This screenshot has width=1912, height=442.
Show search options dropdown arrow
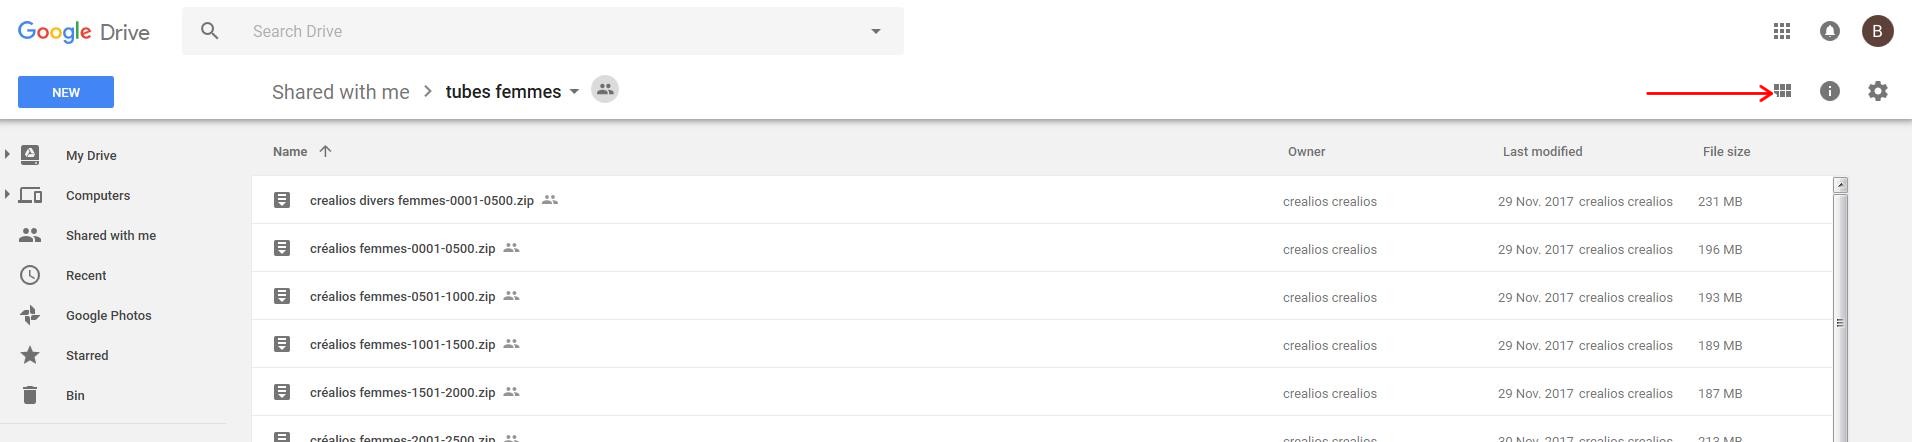[875, 31]
